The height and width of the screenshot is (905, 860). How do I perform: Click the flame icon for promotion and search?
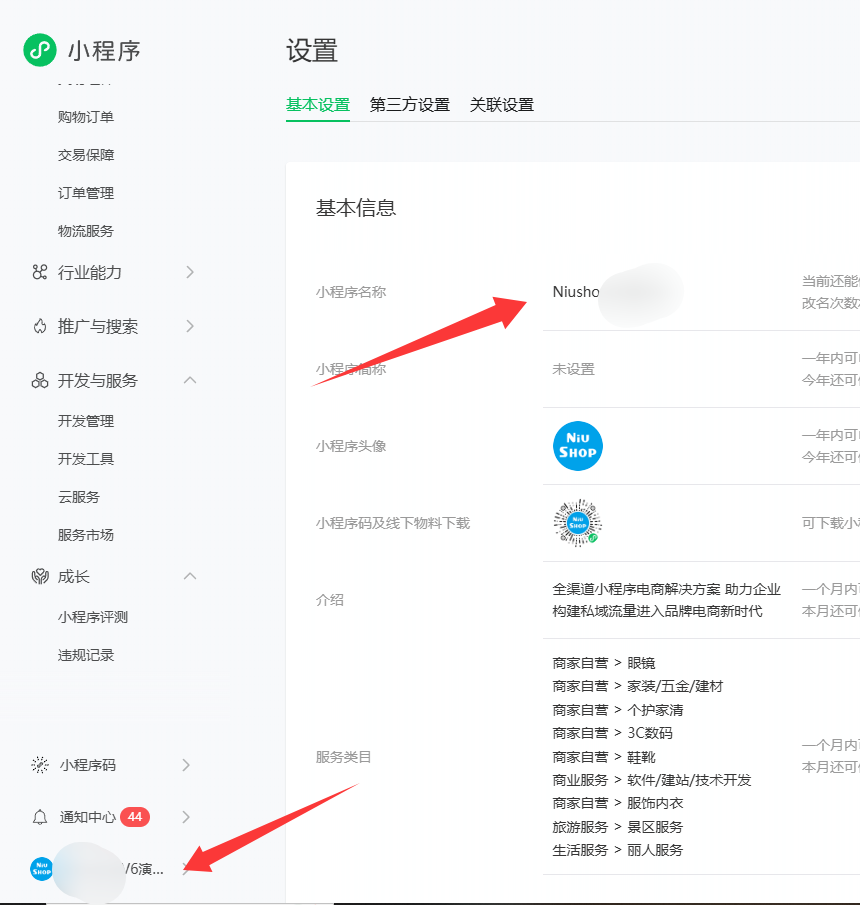click(40, 326)
